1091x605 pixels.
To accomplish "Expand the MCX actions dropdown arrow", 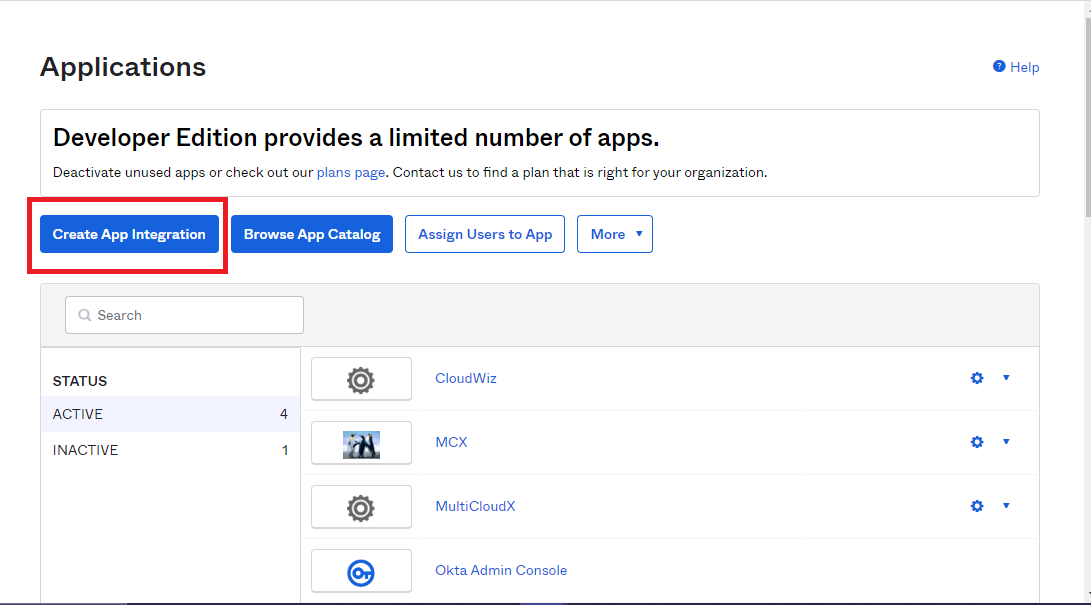I will point(1006,442).
